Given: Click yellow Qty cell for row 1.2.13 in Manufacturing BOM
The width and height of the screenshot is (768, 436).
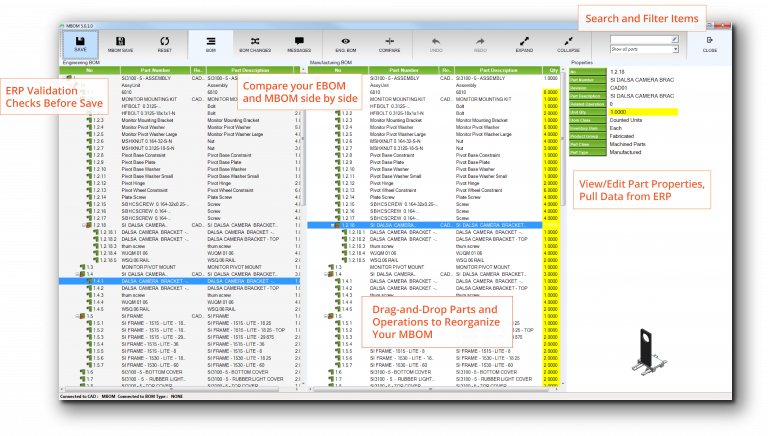Looking at the screenshot, I should pyautogui.click(x=551, y=190).
